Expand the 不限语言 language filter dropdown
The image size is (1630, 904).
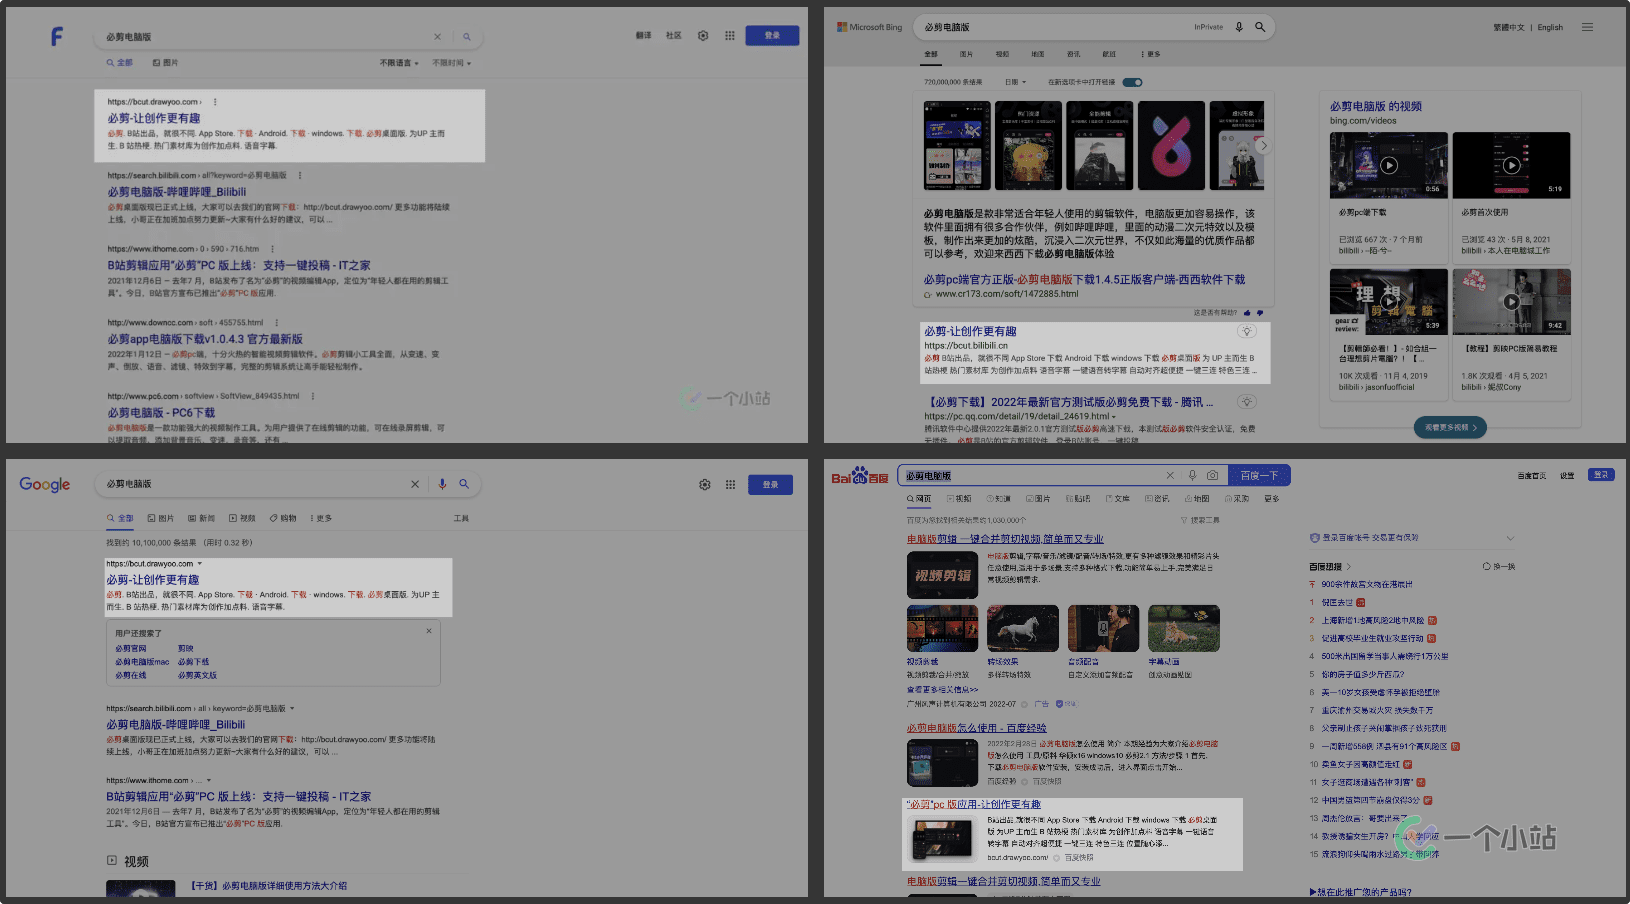pyautogui.click(x=398, y=63)
